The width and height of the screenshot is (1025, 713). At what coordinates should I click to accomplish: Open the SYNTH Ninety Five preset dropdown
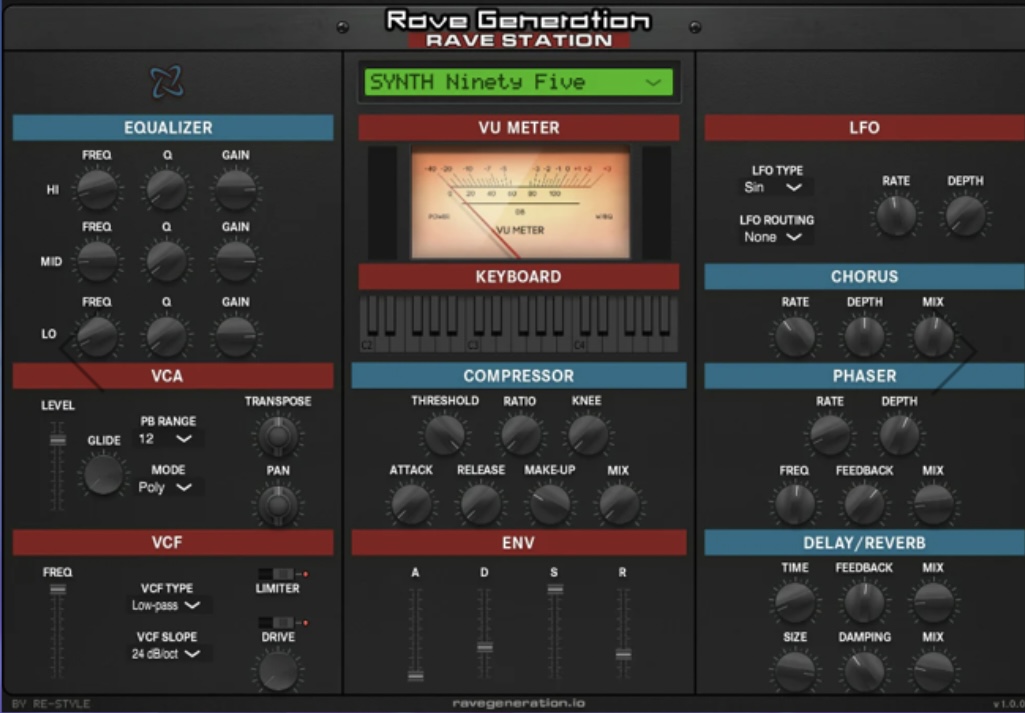point(518,82)
